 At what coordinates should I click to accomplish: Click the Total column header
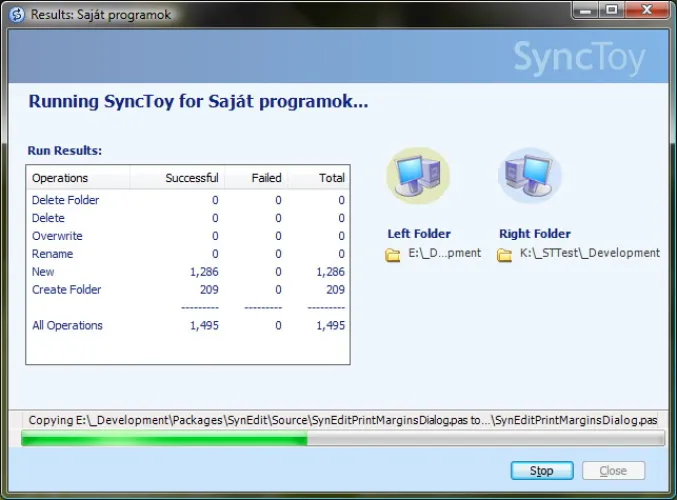[319, 177]
